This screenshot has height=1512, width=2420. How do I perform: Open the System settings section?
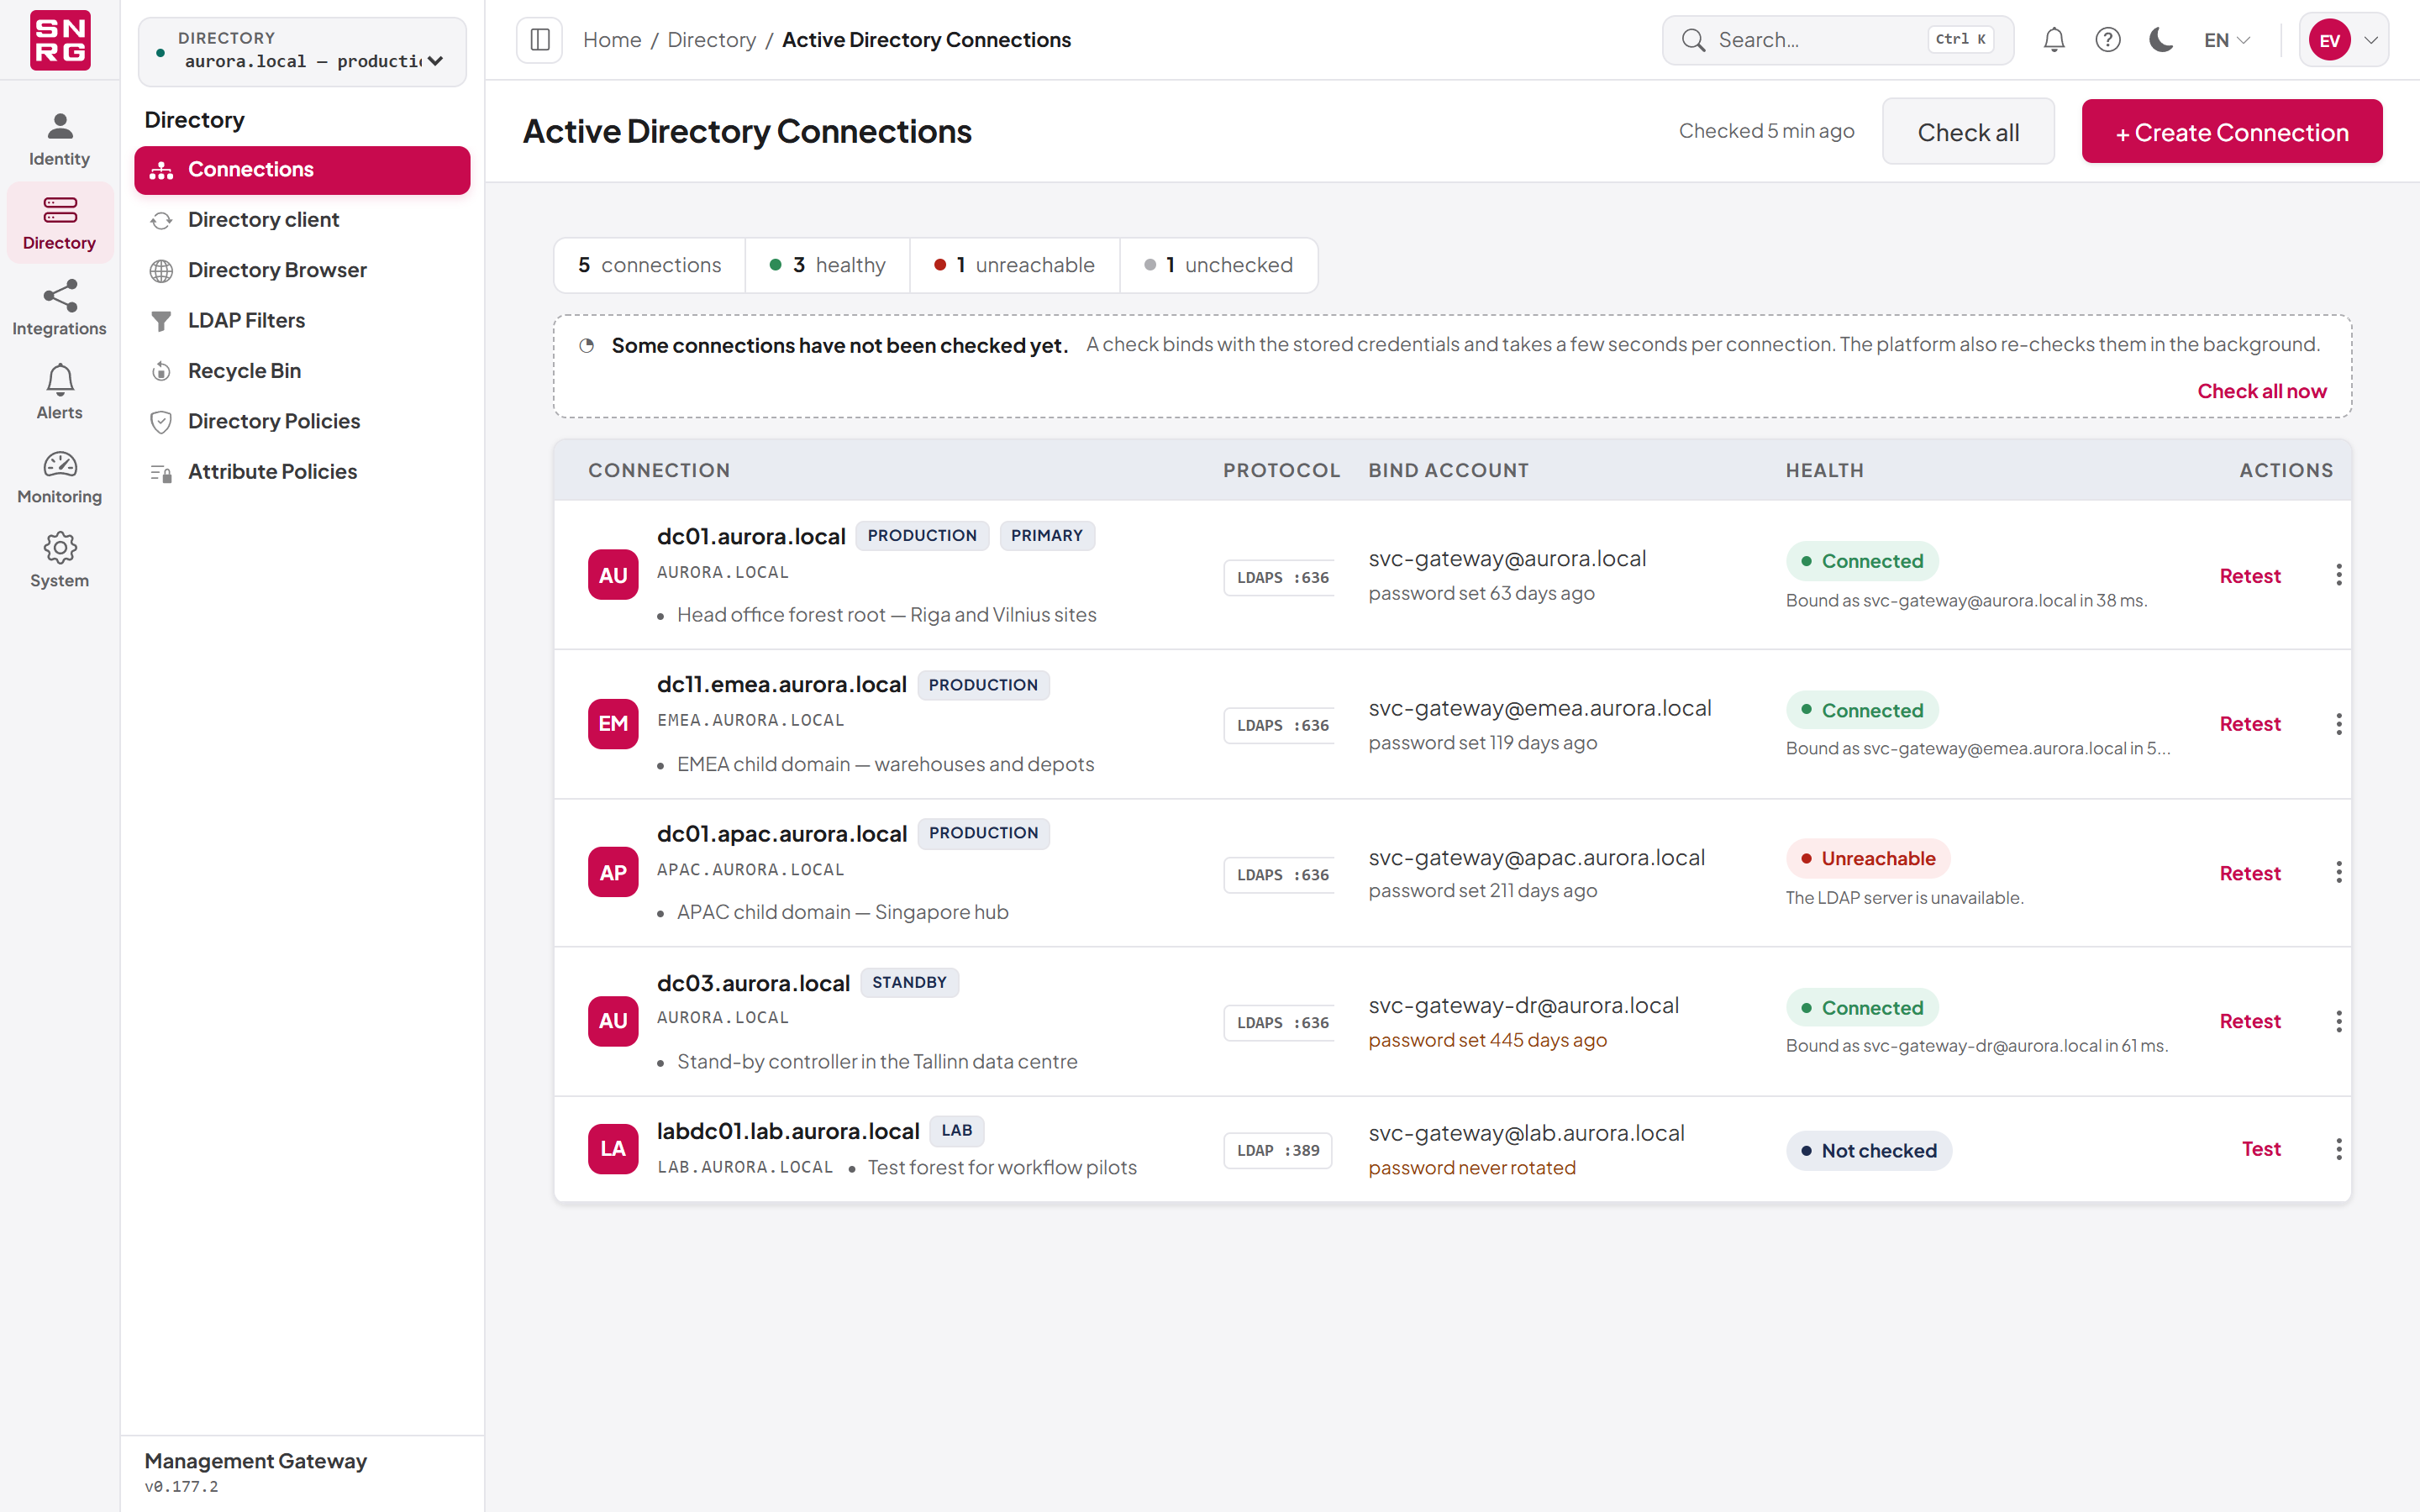click(60, 560)
